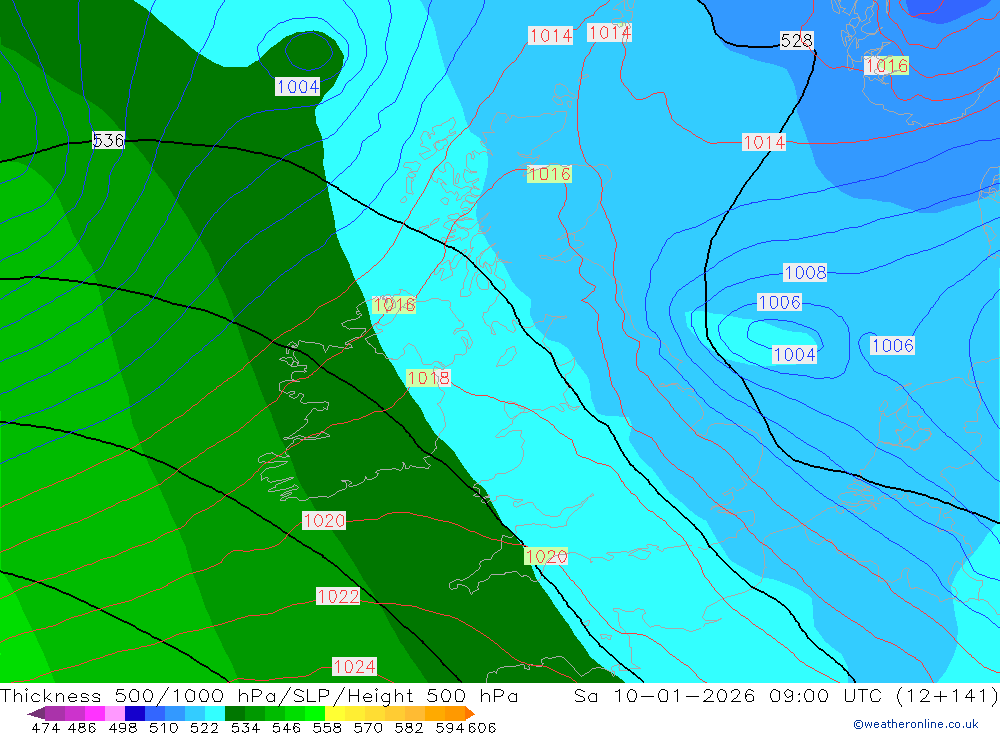The height and width of the screenshot is (733, 1000).
Task: Click the 1006 label between 1008 and 1004
Action: point(779,302)
